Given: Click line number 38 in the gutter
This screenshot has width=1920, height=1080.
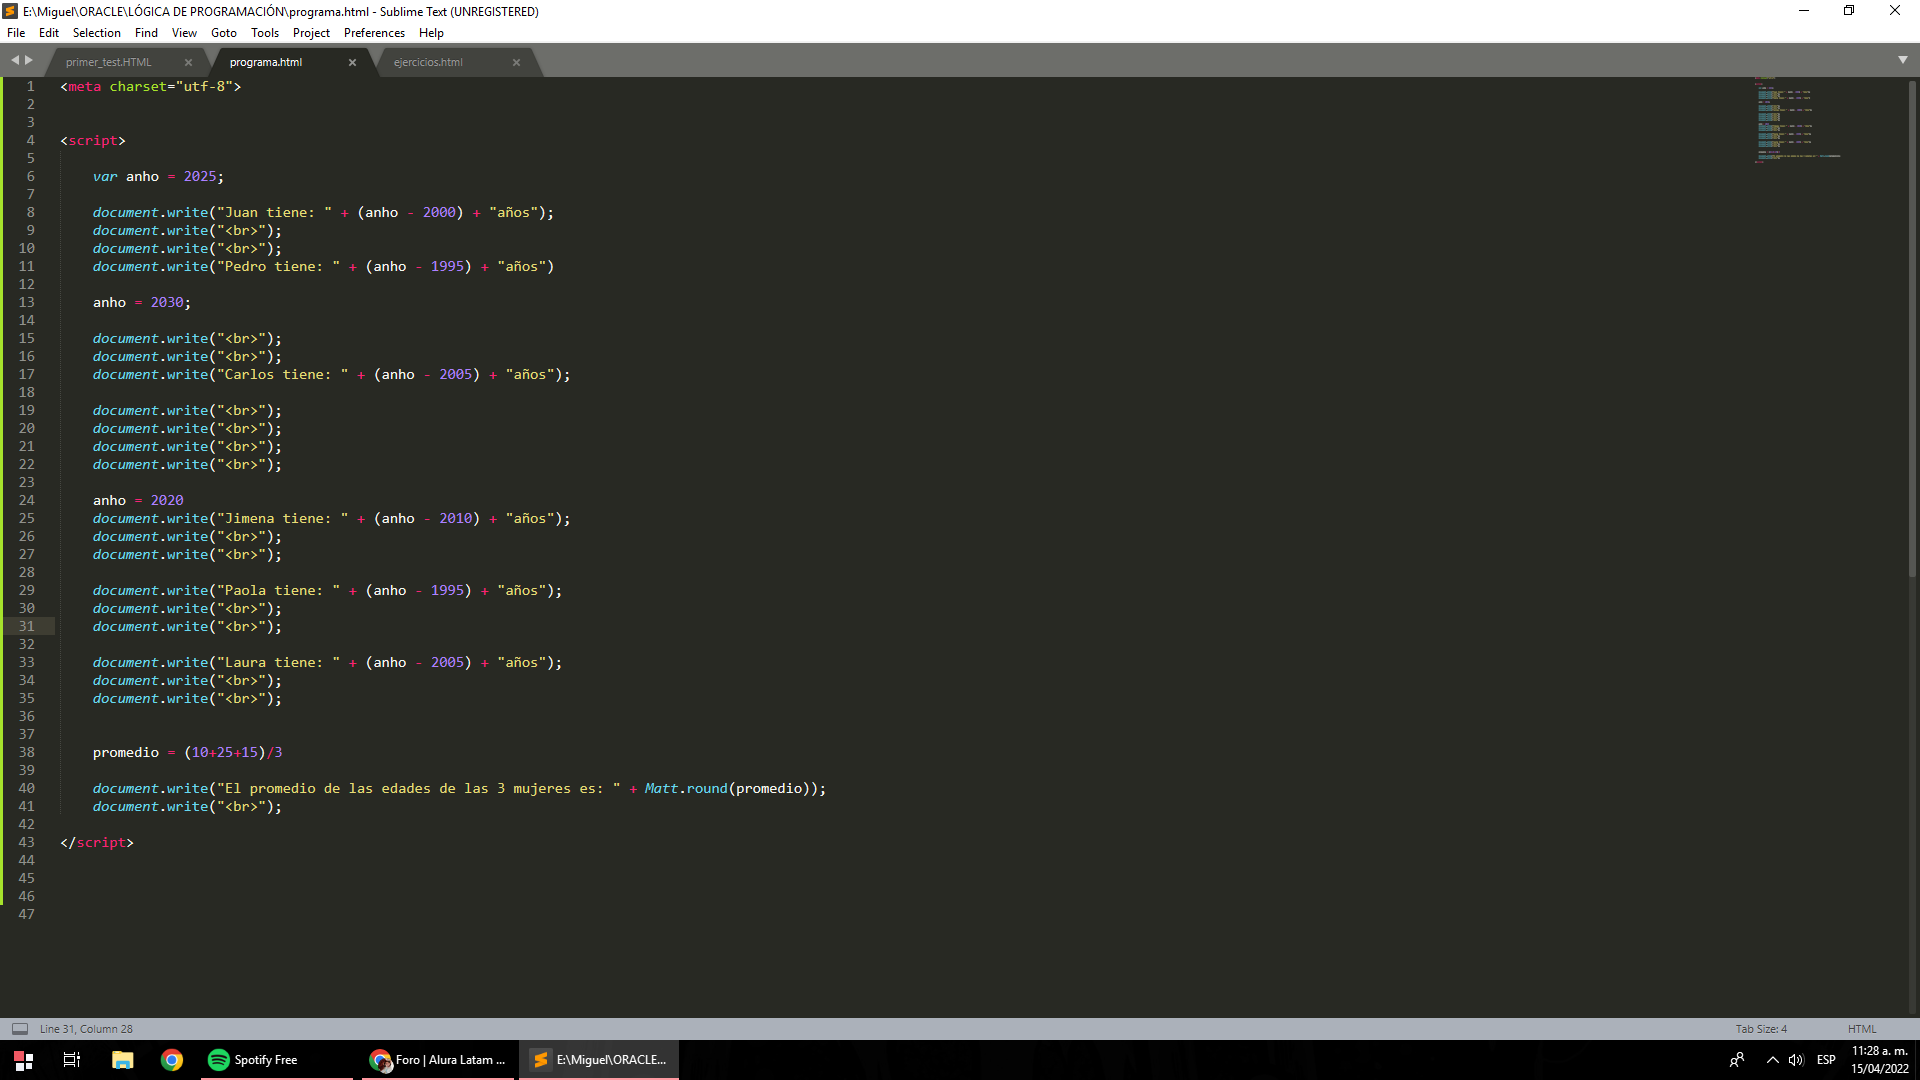Looking at the screenshot, I should (x=26, y=752).
